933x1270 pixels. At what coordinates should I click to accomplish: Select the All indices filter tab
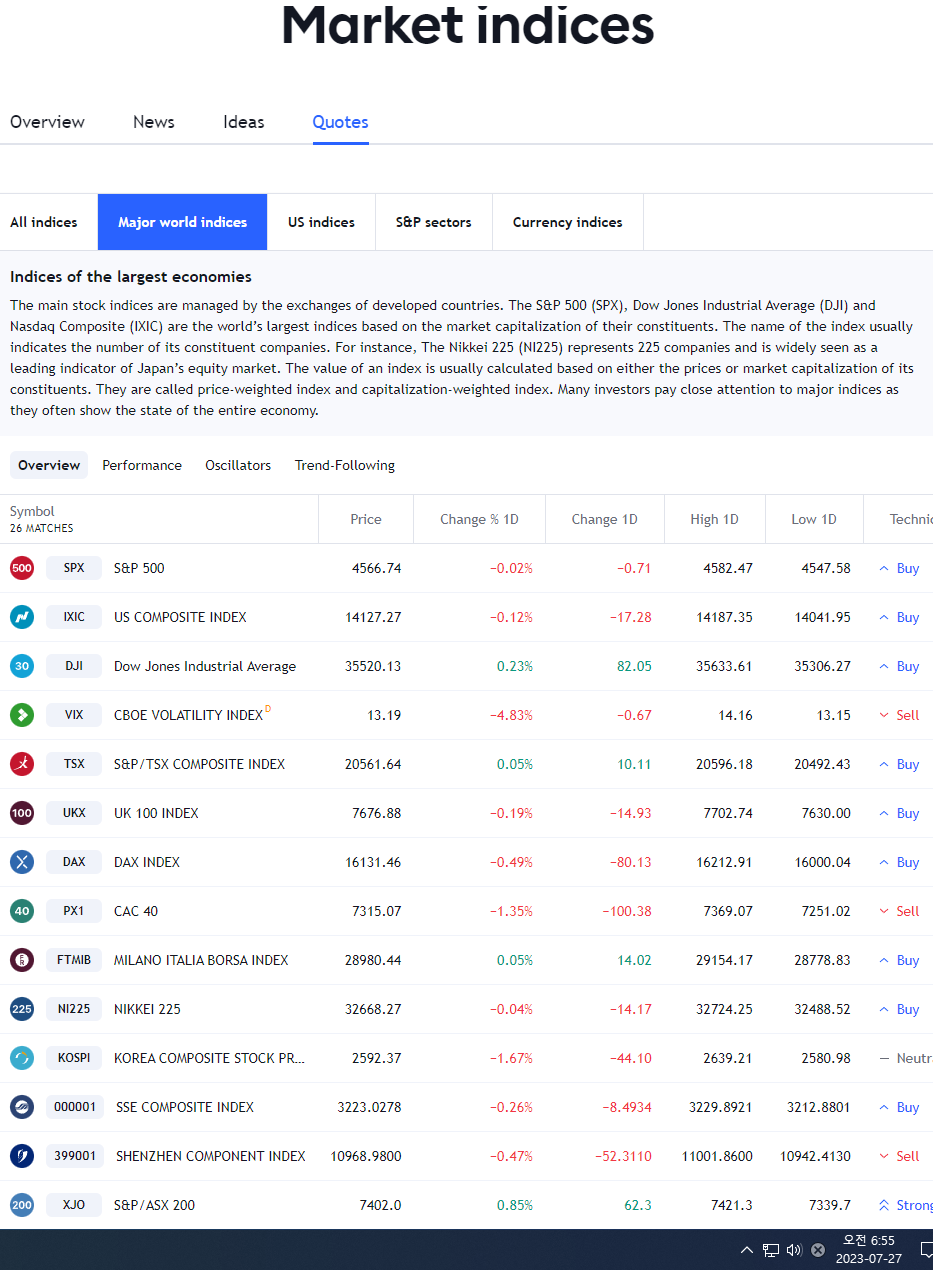pos(44,222)
